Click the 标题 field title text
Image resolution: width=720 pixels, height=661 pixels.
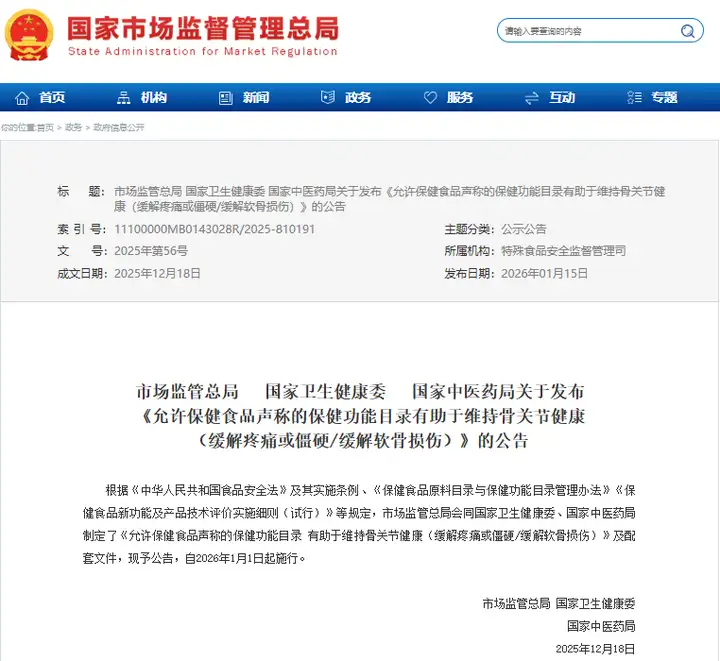[389, 199]
